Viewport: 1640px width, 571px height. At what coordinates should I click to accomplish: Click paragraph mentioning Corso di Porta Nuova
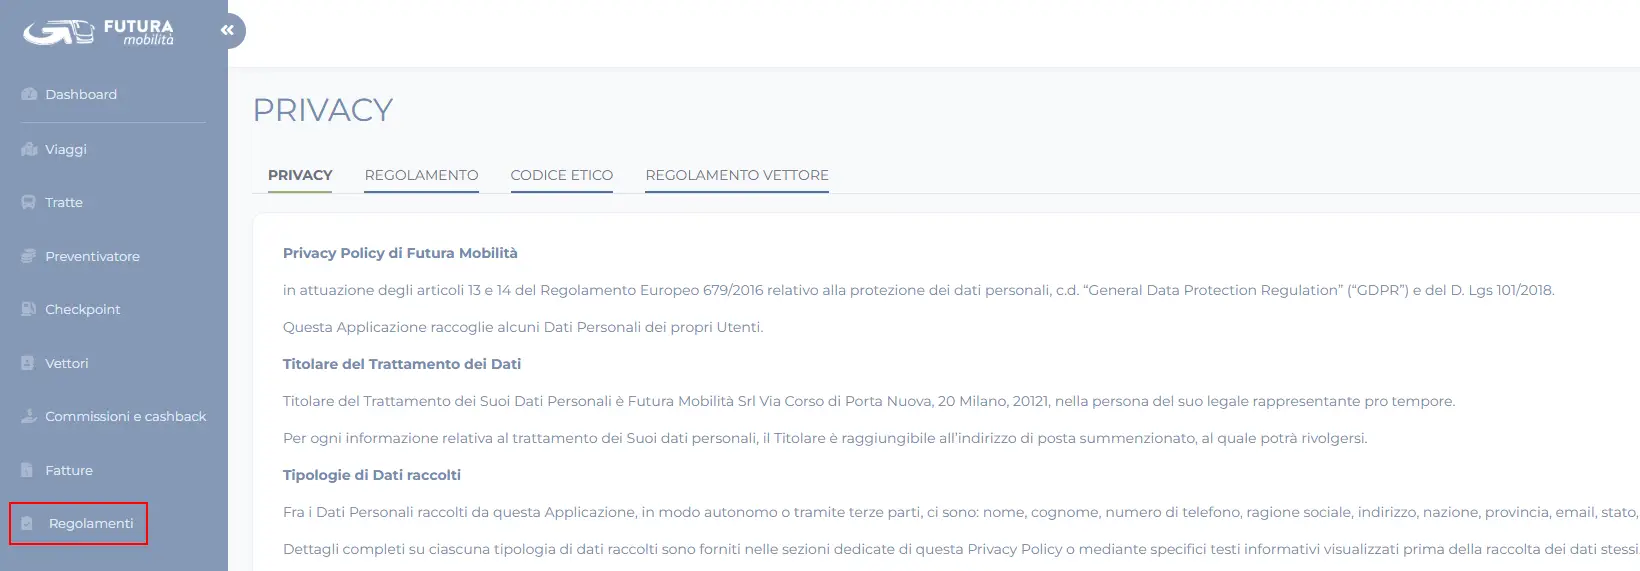click(869, 401)
